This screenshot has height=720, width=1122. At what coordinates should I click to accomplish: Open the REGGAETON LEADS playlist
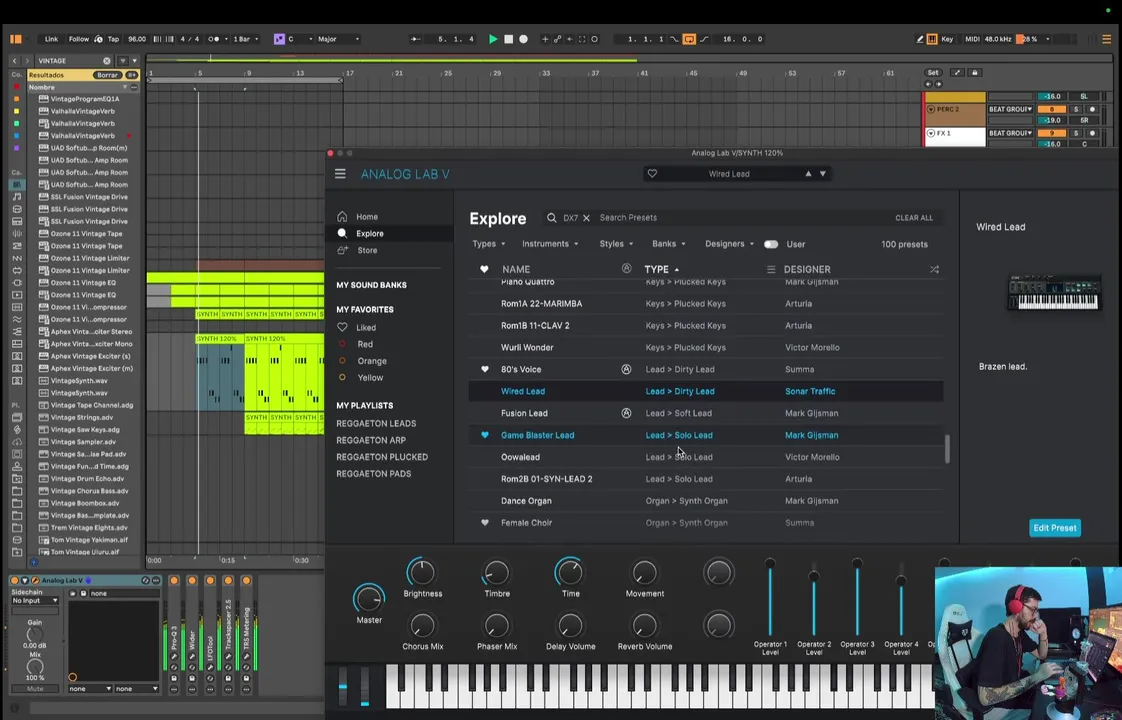[x=376, y=424]
